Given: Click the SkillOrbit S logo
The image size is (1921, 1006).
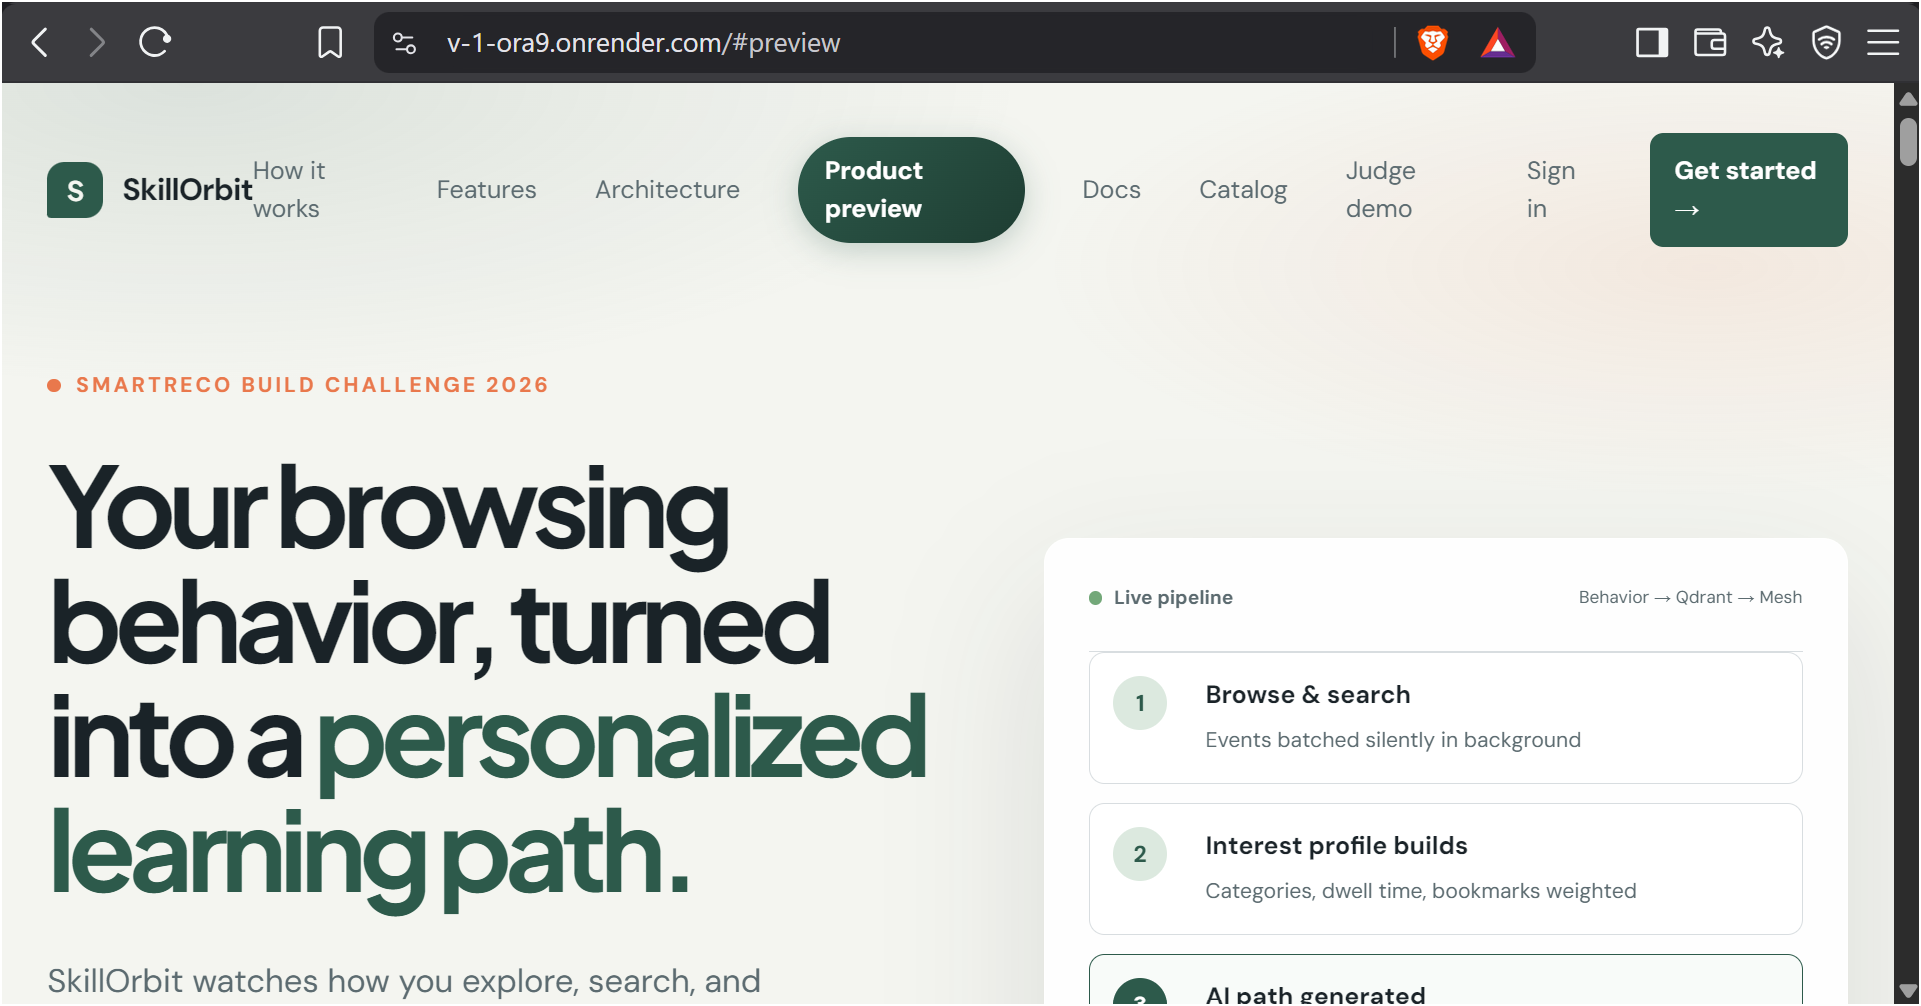Looking at the screenshot, I should click(x=75, y=190).
